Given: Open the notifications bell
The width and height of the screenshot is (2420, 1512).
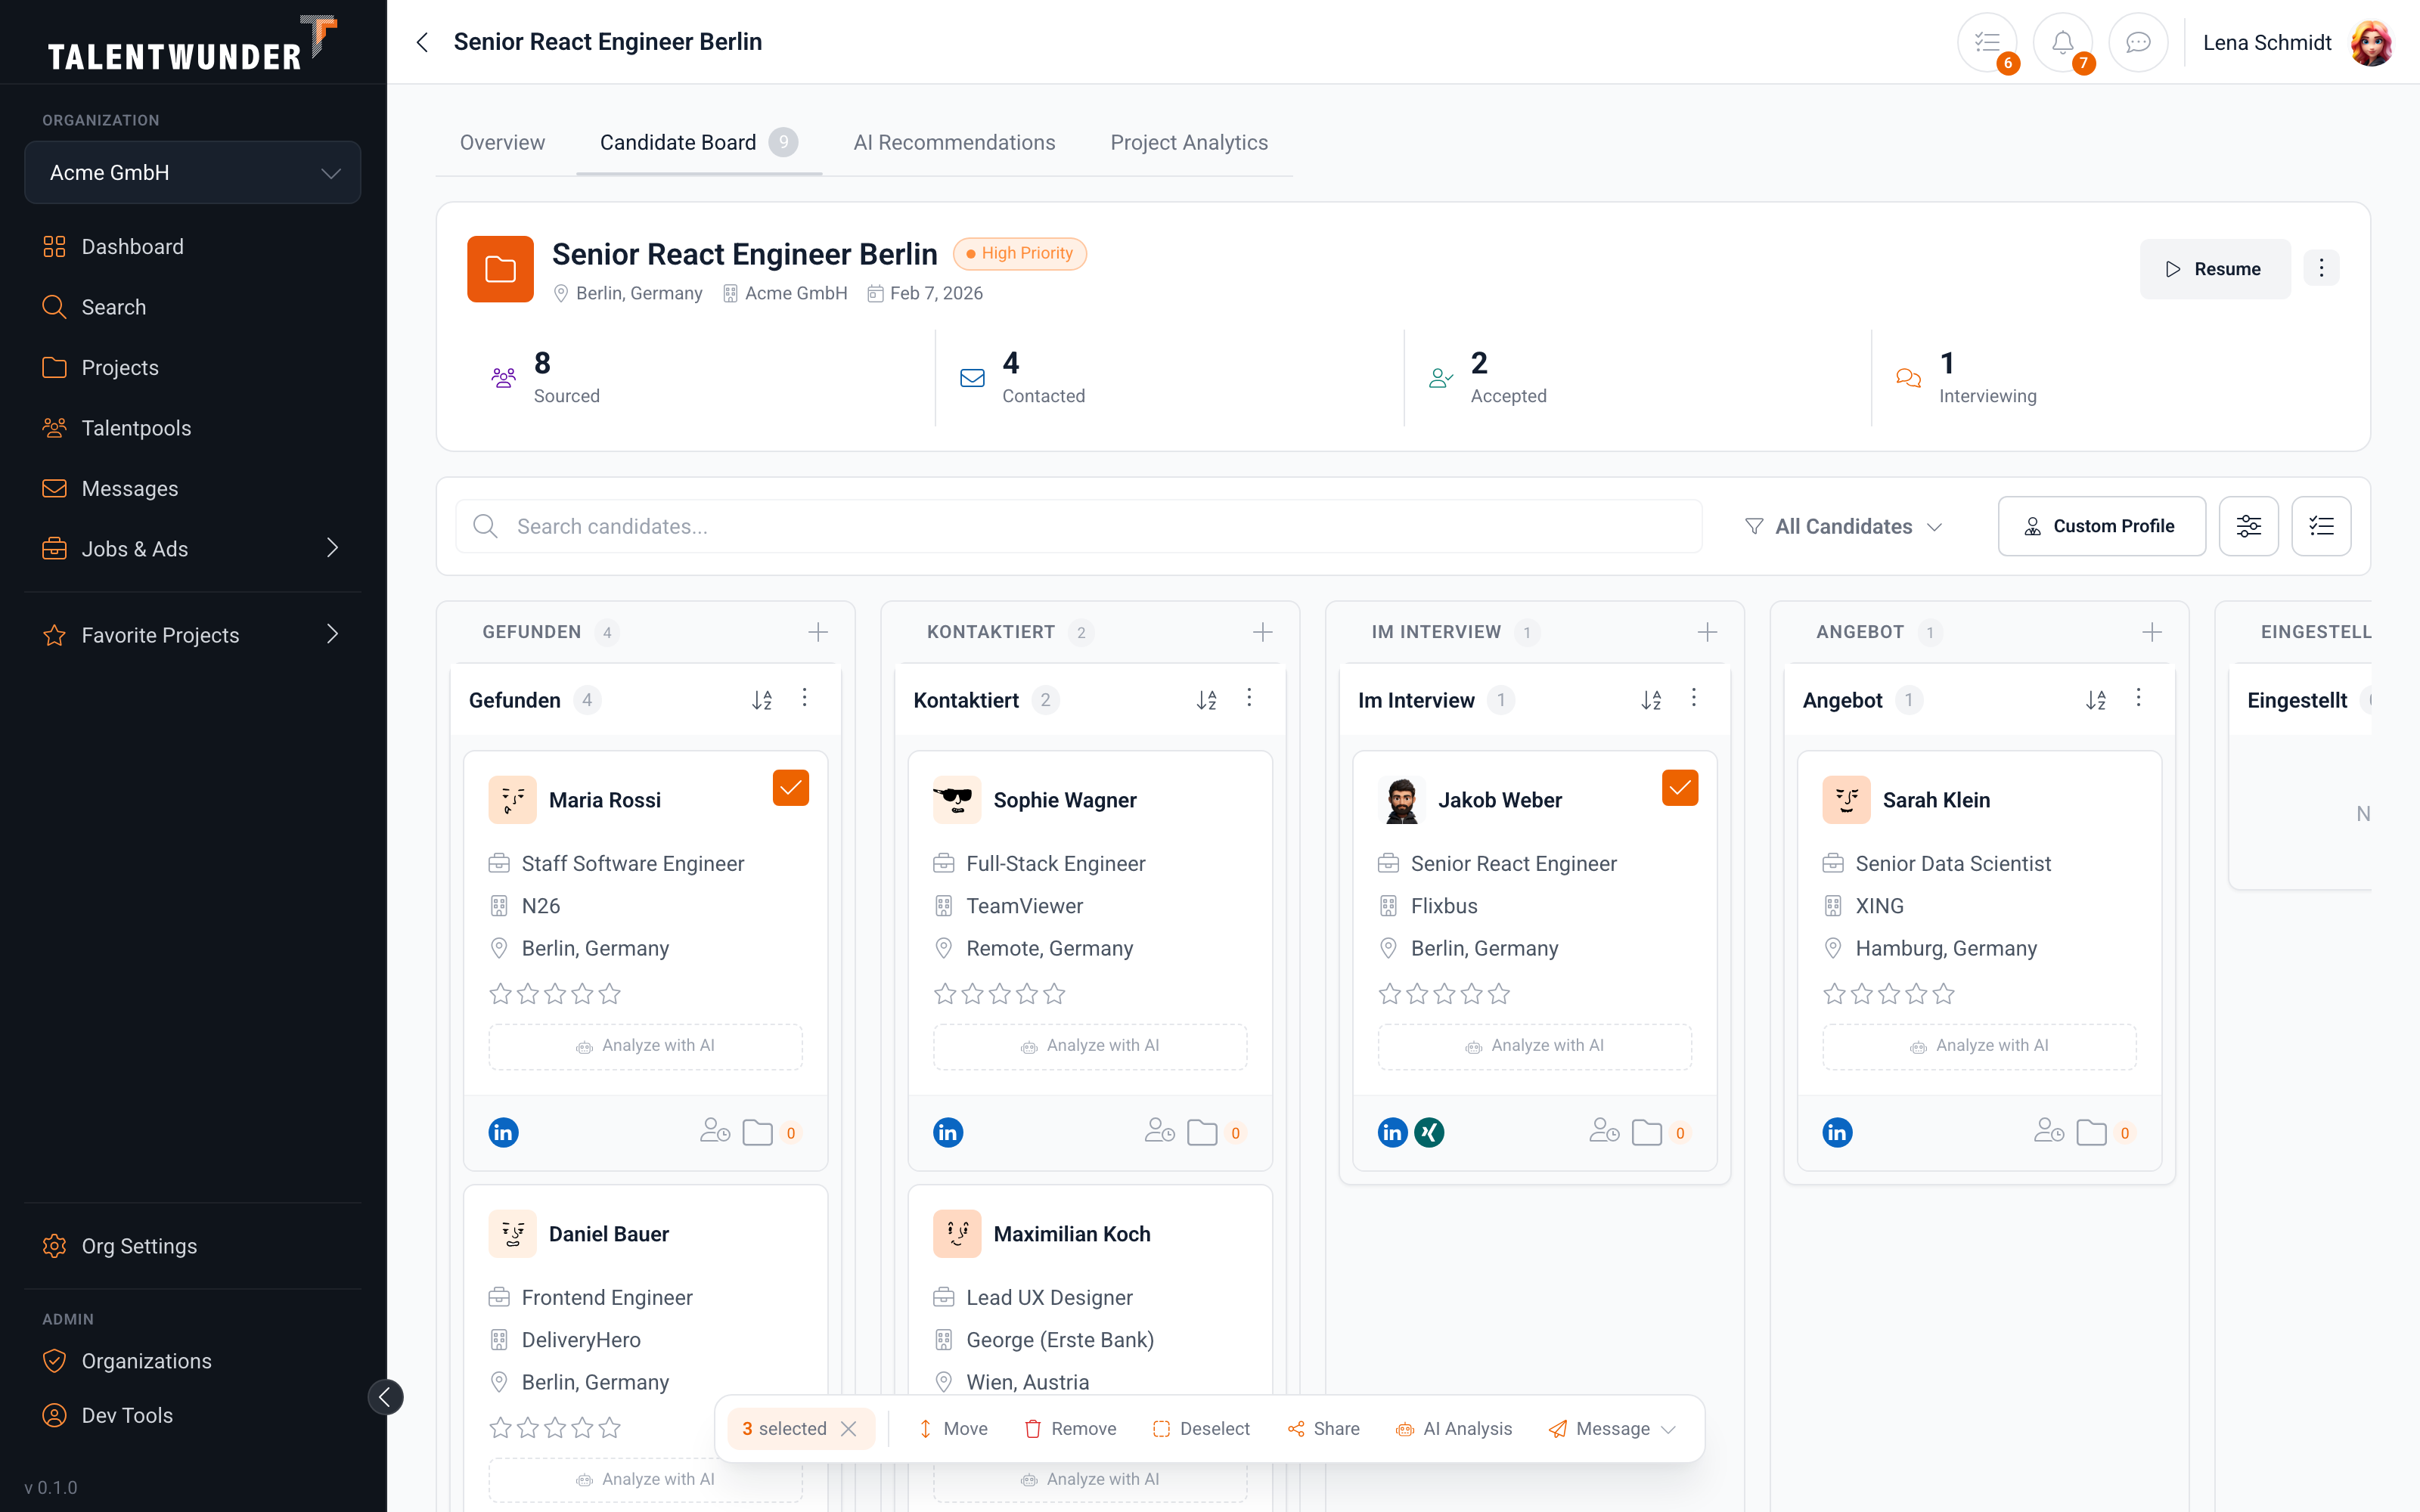Looking at the screenshot, I should tap(2062, 42).
